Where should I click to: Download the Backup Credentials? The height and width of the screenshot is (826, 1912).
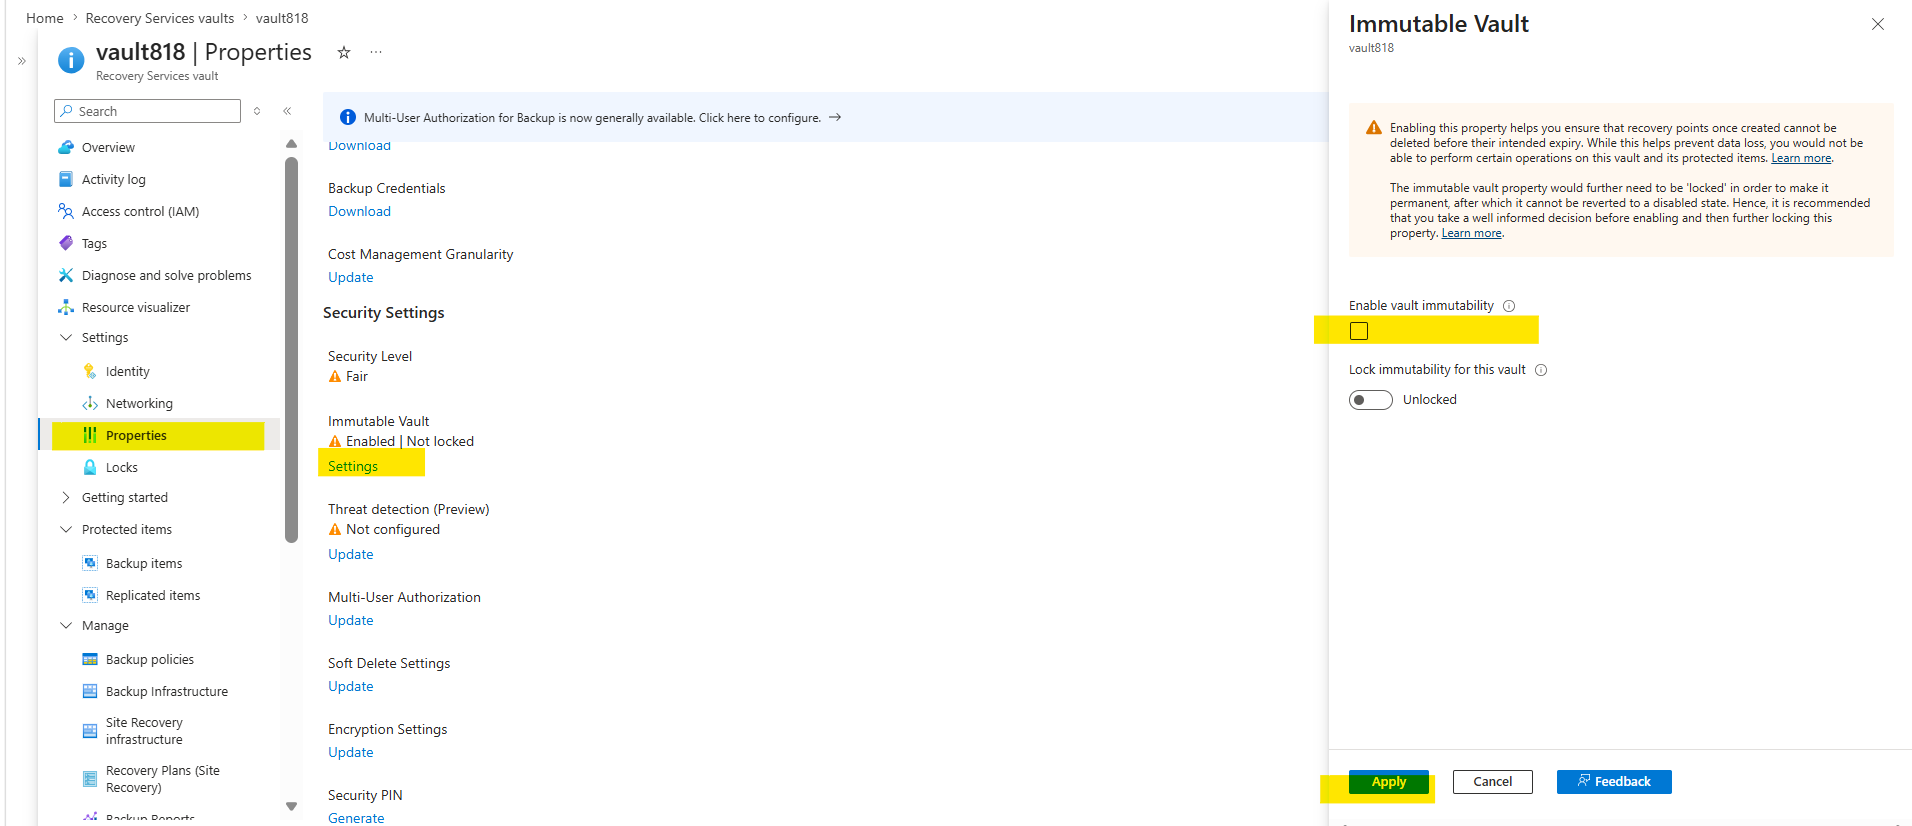[359, 211]
